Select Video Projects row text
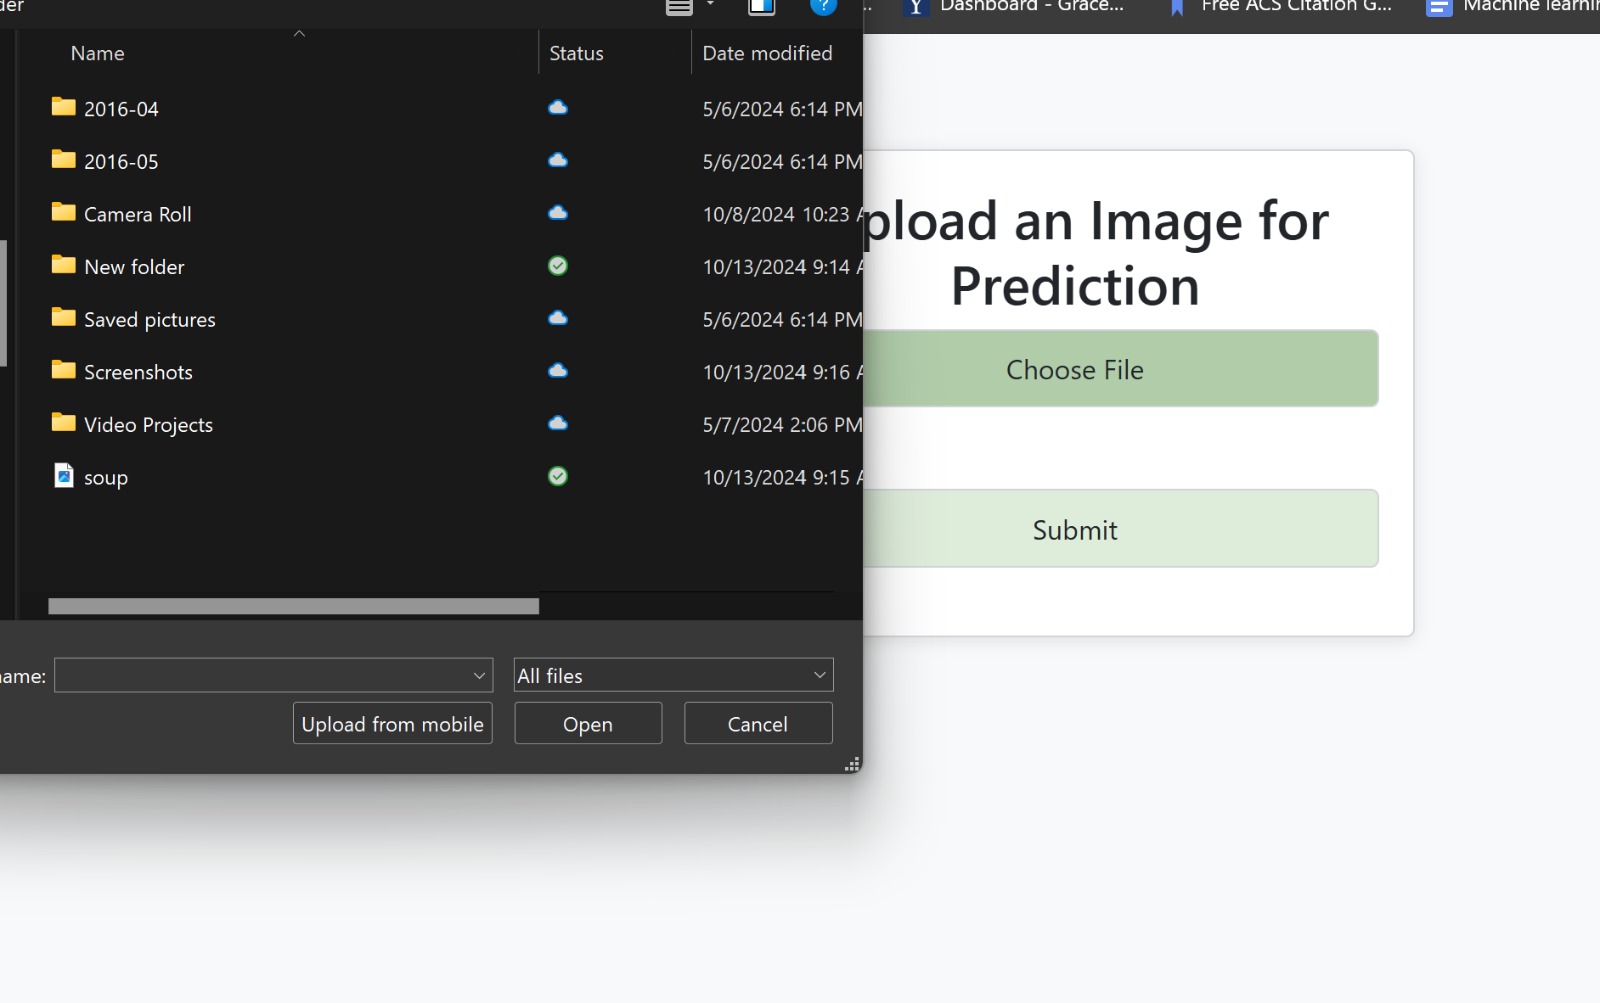The height and width of the screenshot is (1003, 1600). click(x=149, y=425)
